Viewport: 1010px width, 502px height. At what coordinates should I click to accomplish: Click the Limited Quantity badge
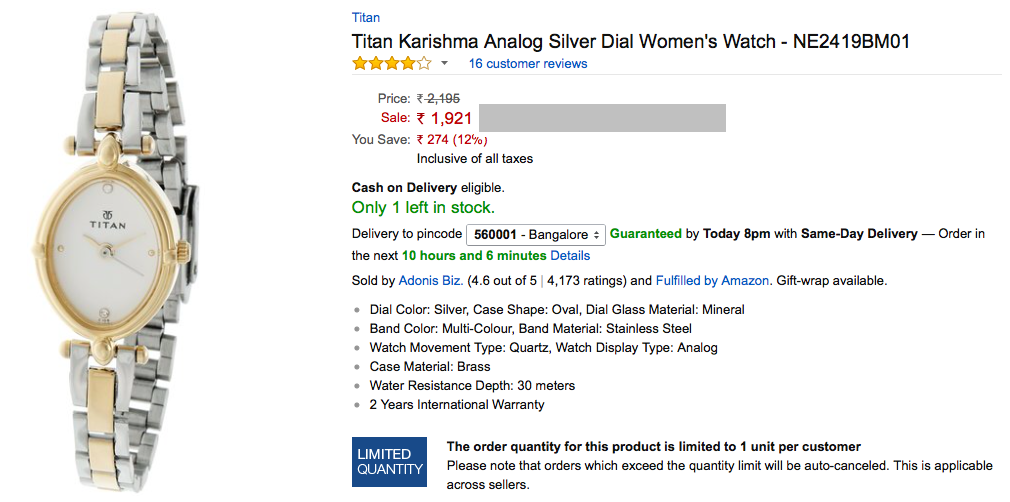click(x=390, y=462)
